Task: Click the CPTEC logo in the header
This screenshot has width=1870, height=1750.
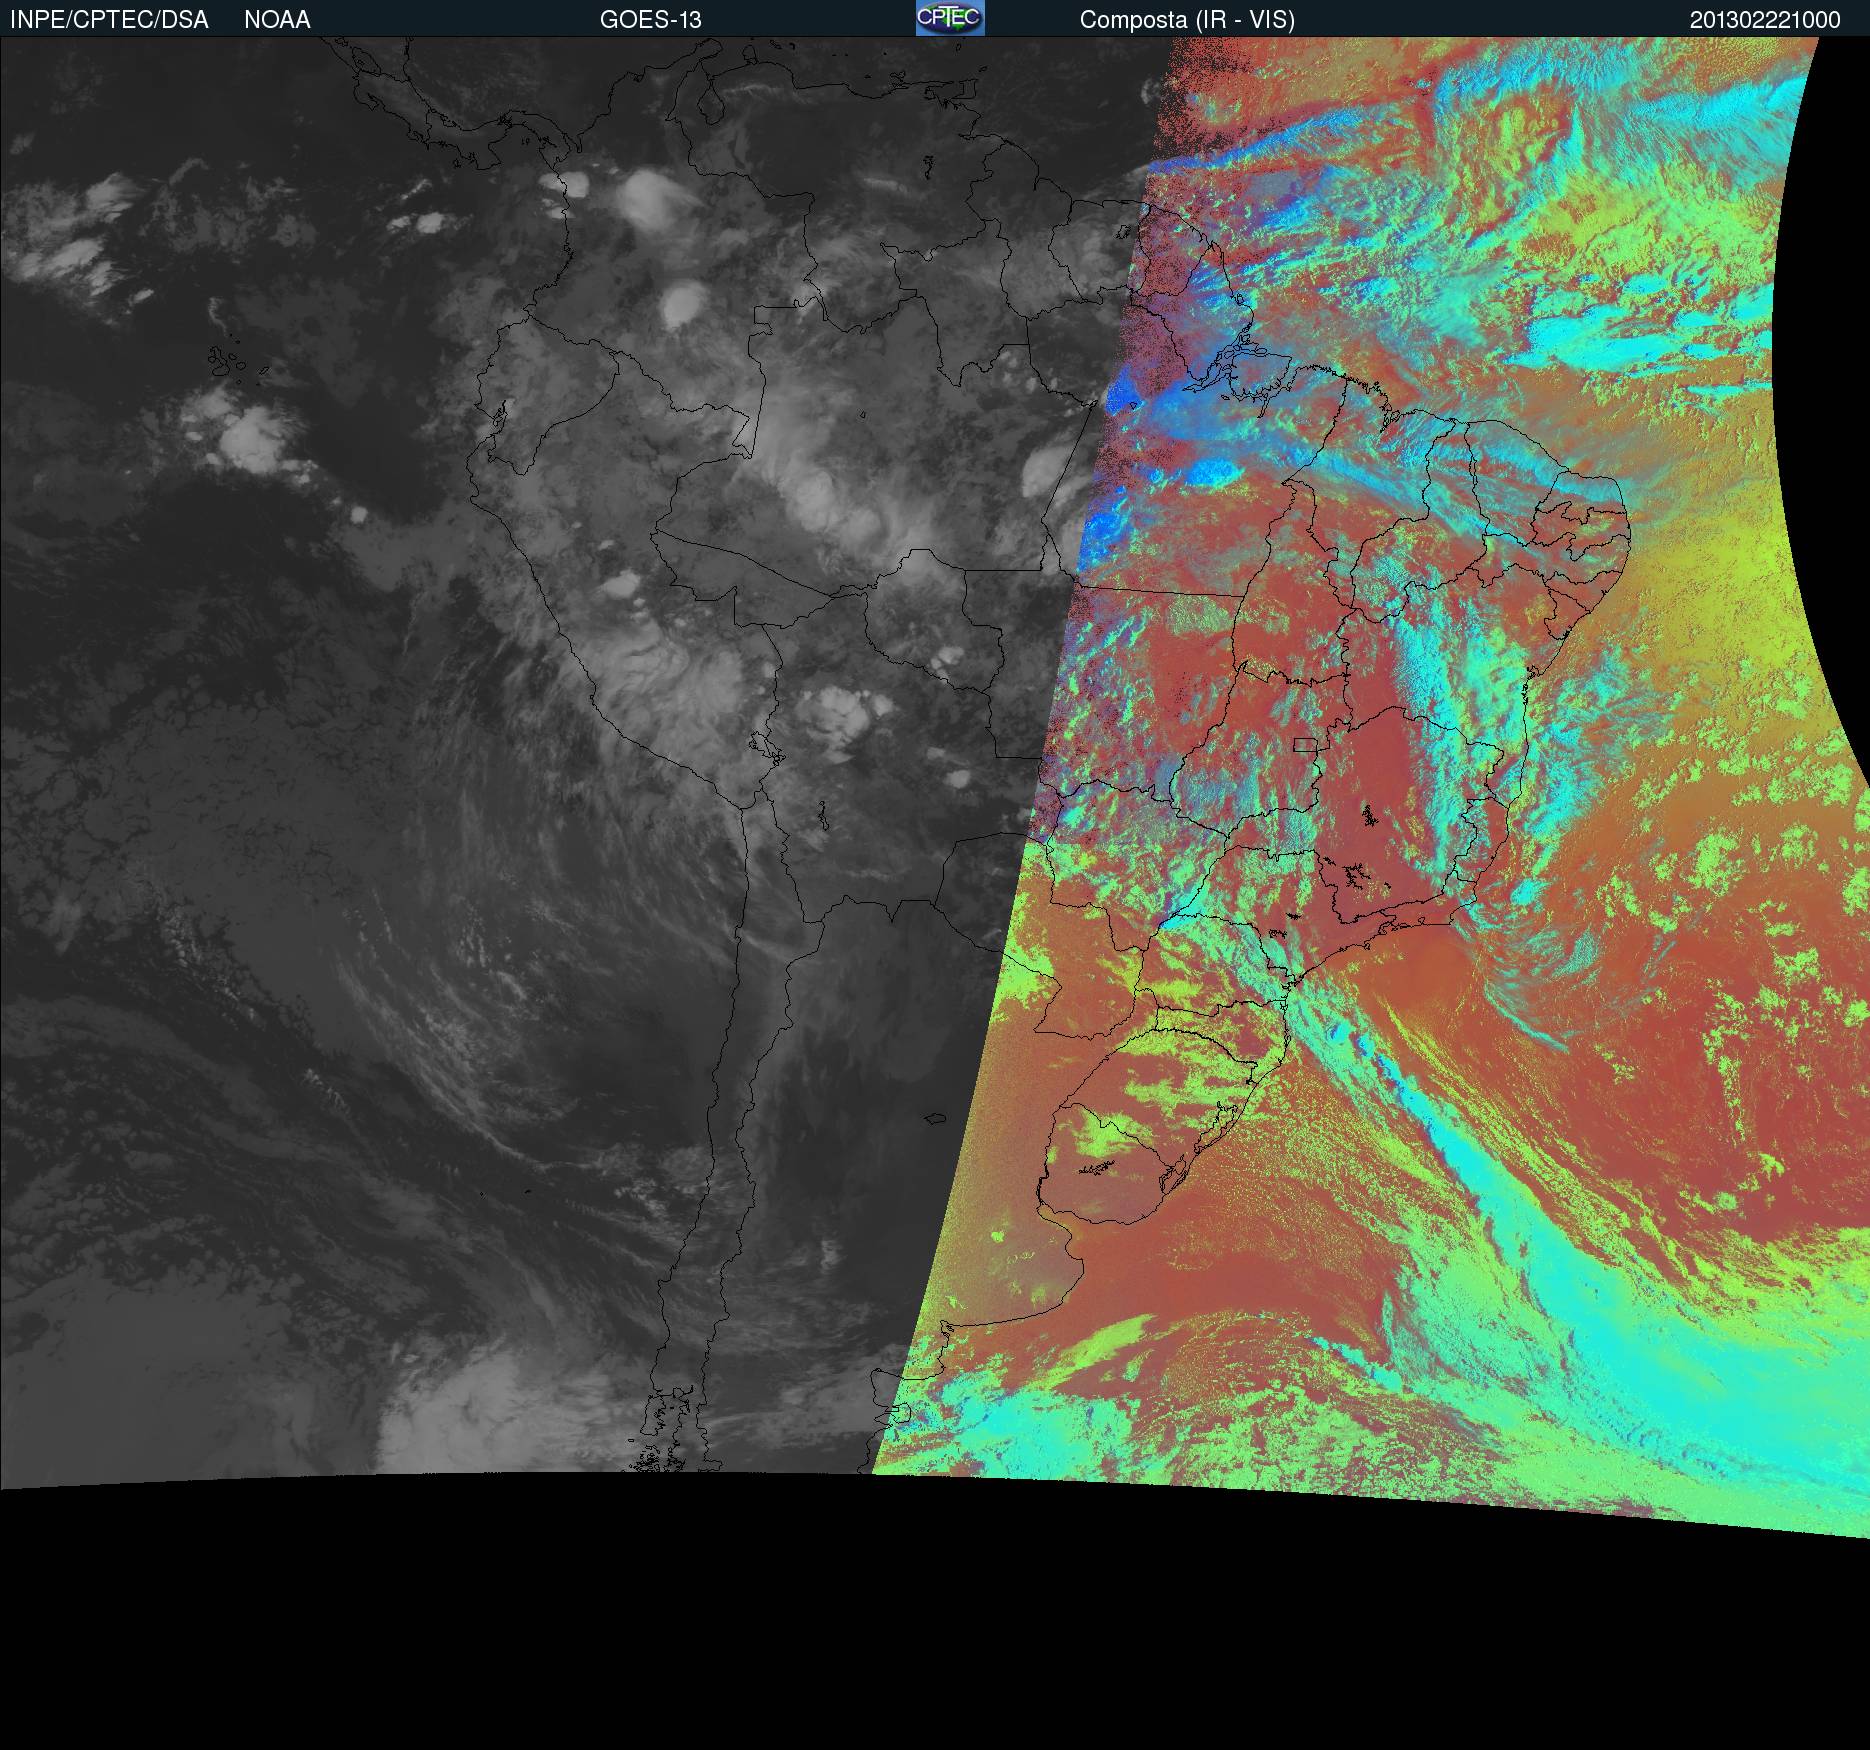Action: (950, 18)
